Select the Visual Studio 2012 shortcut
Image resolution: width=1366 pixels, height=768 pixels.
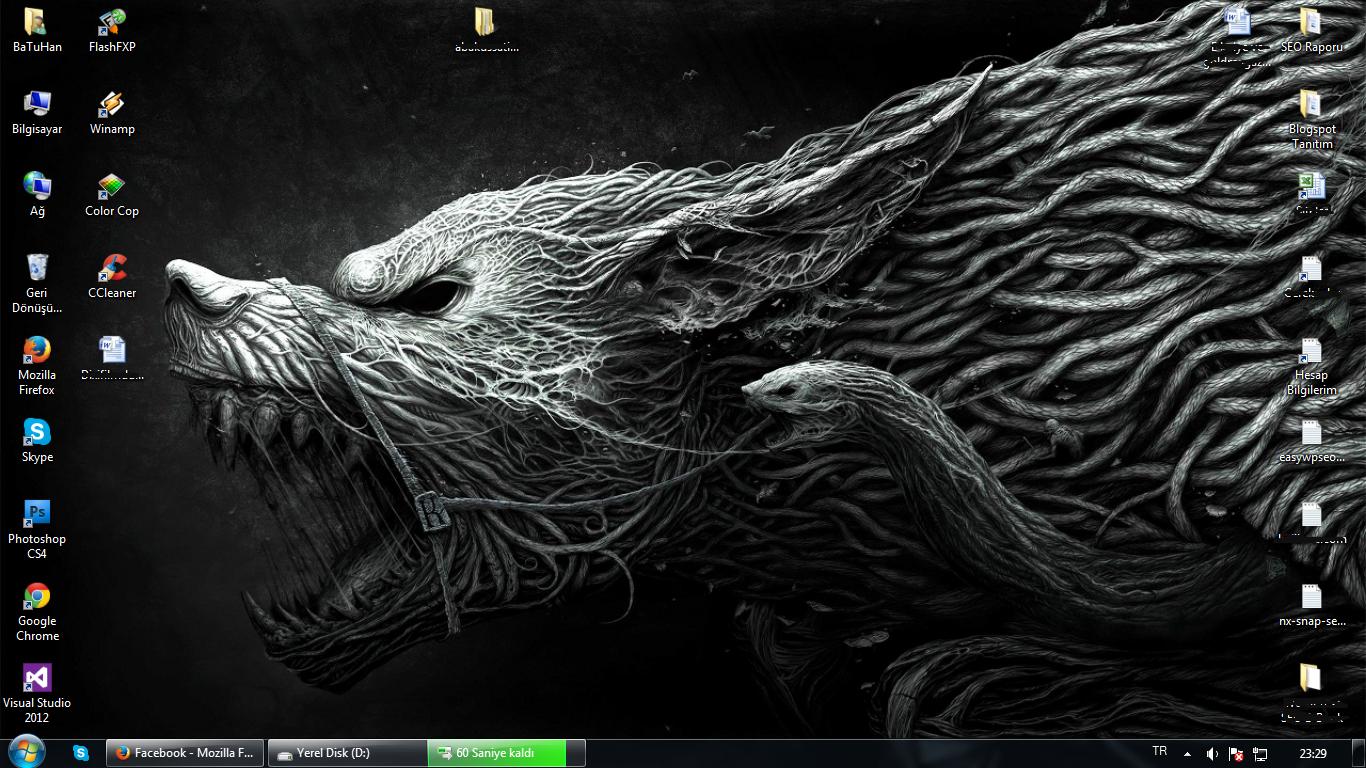pos(37,694)
